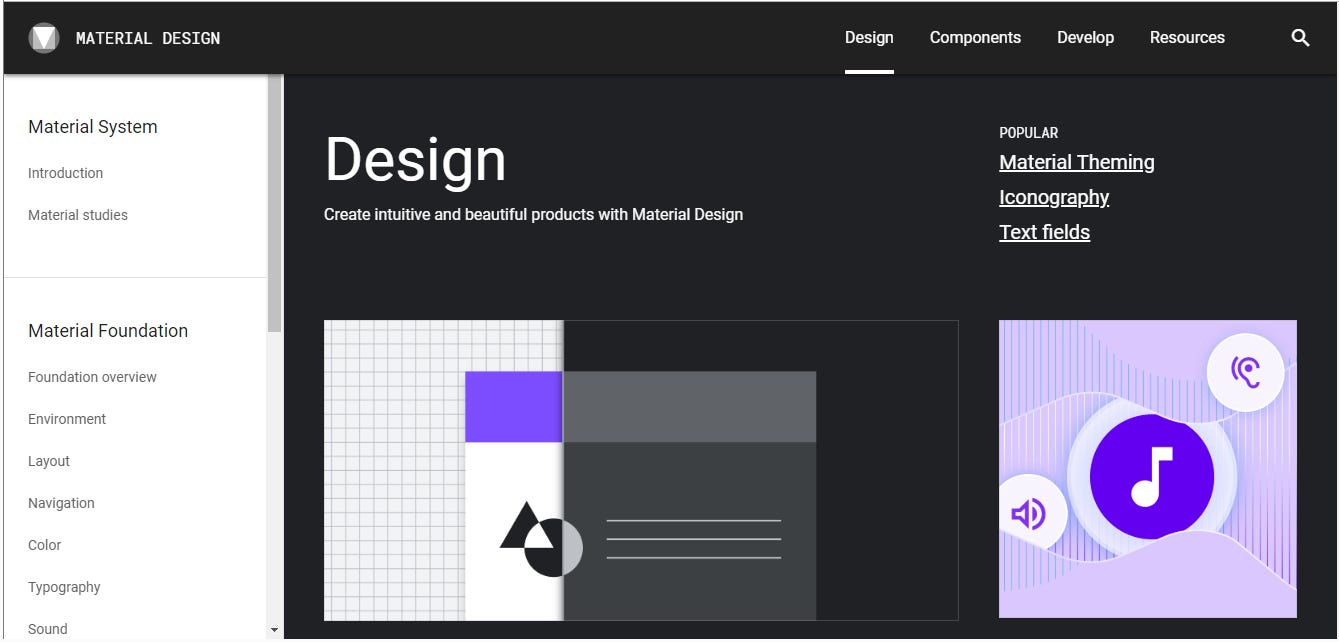Click the sidebar scrollbar down arrow

275,630
